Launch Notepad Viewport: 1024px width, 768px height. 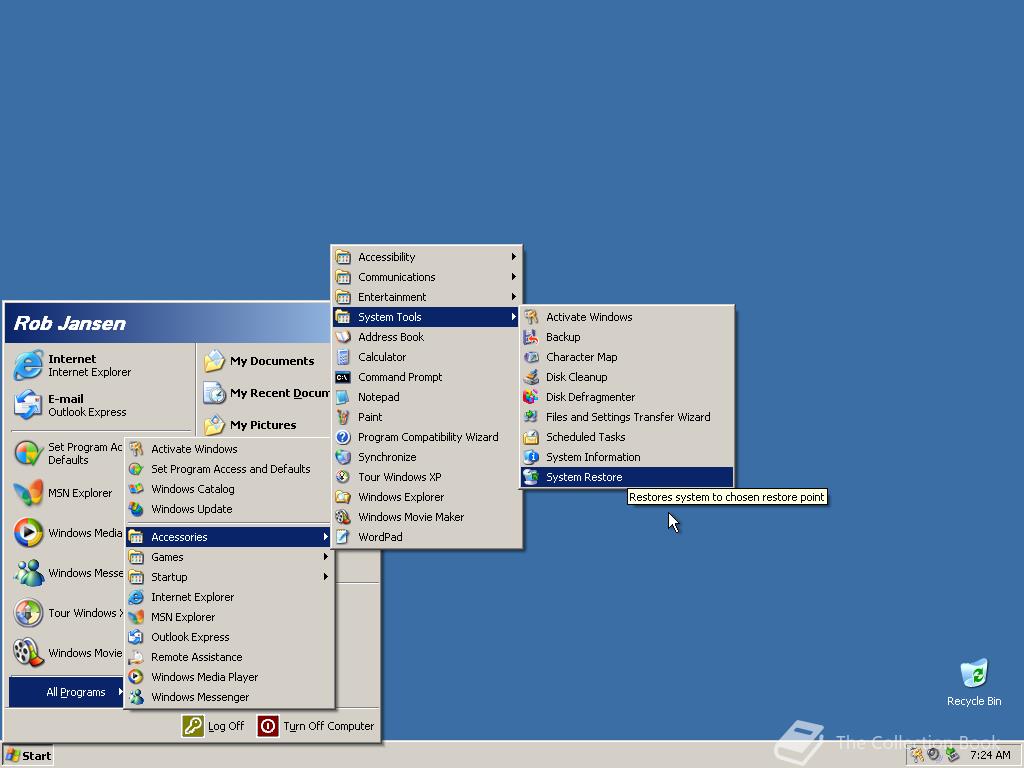click(426, 397)
